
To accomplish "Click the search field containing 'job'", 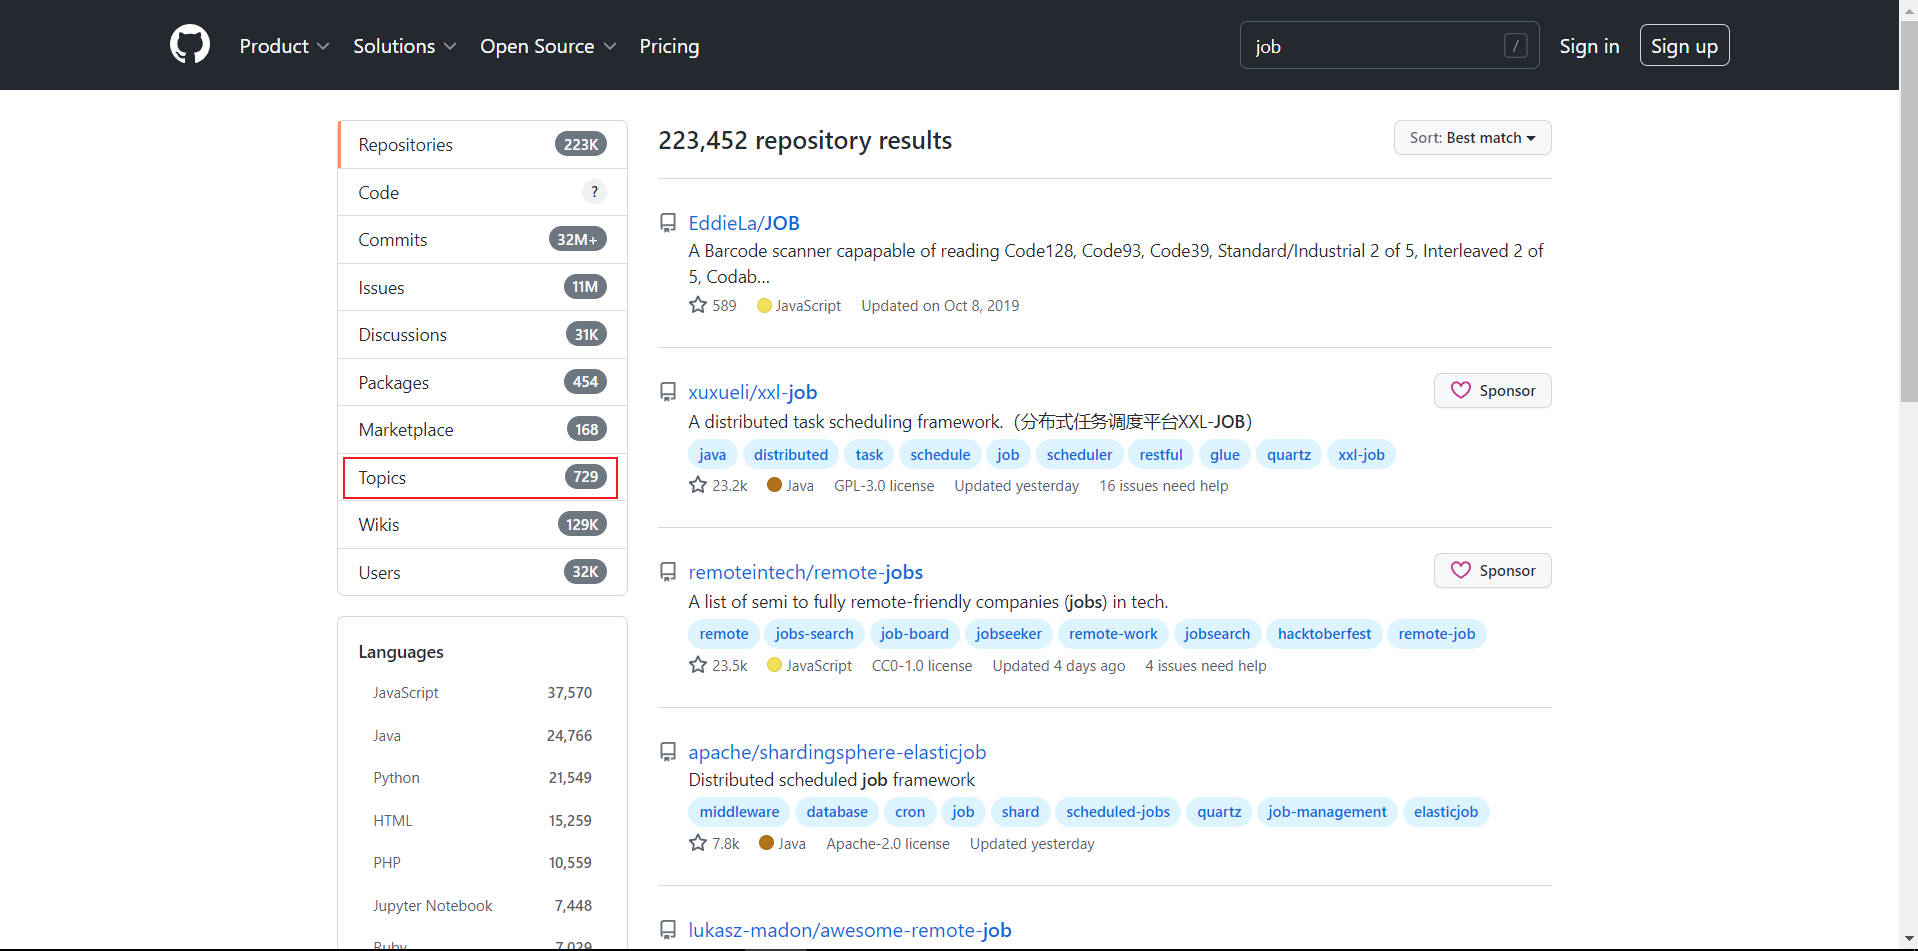I will [x=1389, y=46].
